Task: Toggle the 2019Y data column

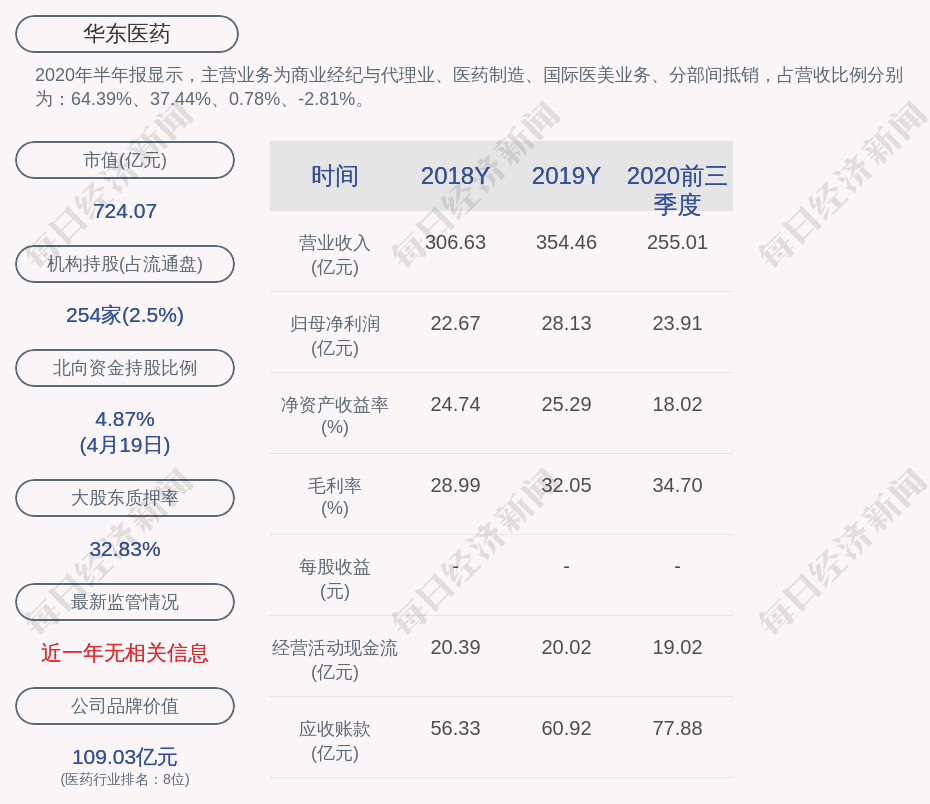Action: coord(566,176)
